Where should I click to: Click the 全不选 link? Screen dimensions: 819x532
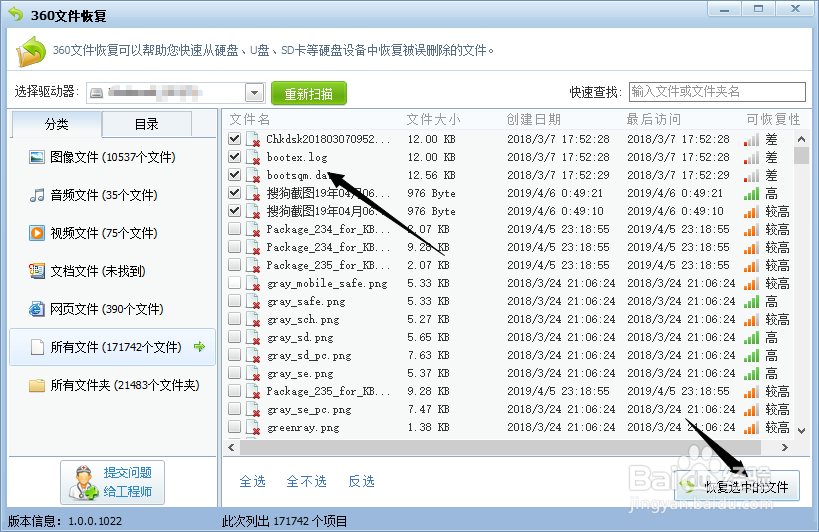tap(307, 481)
